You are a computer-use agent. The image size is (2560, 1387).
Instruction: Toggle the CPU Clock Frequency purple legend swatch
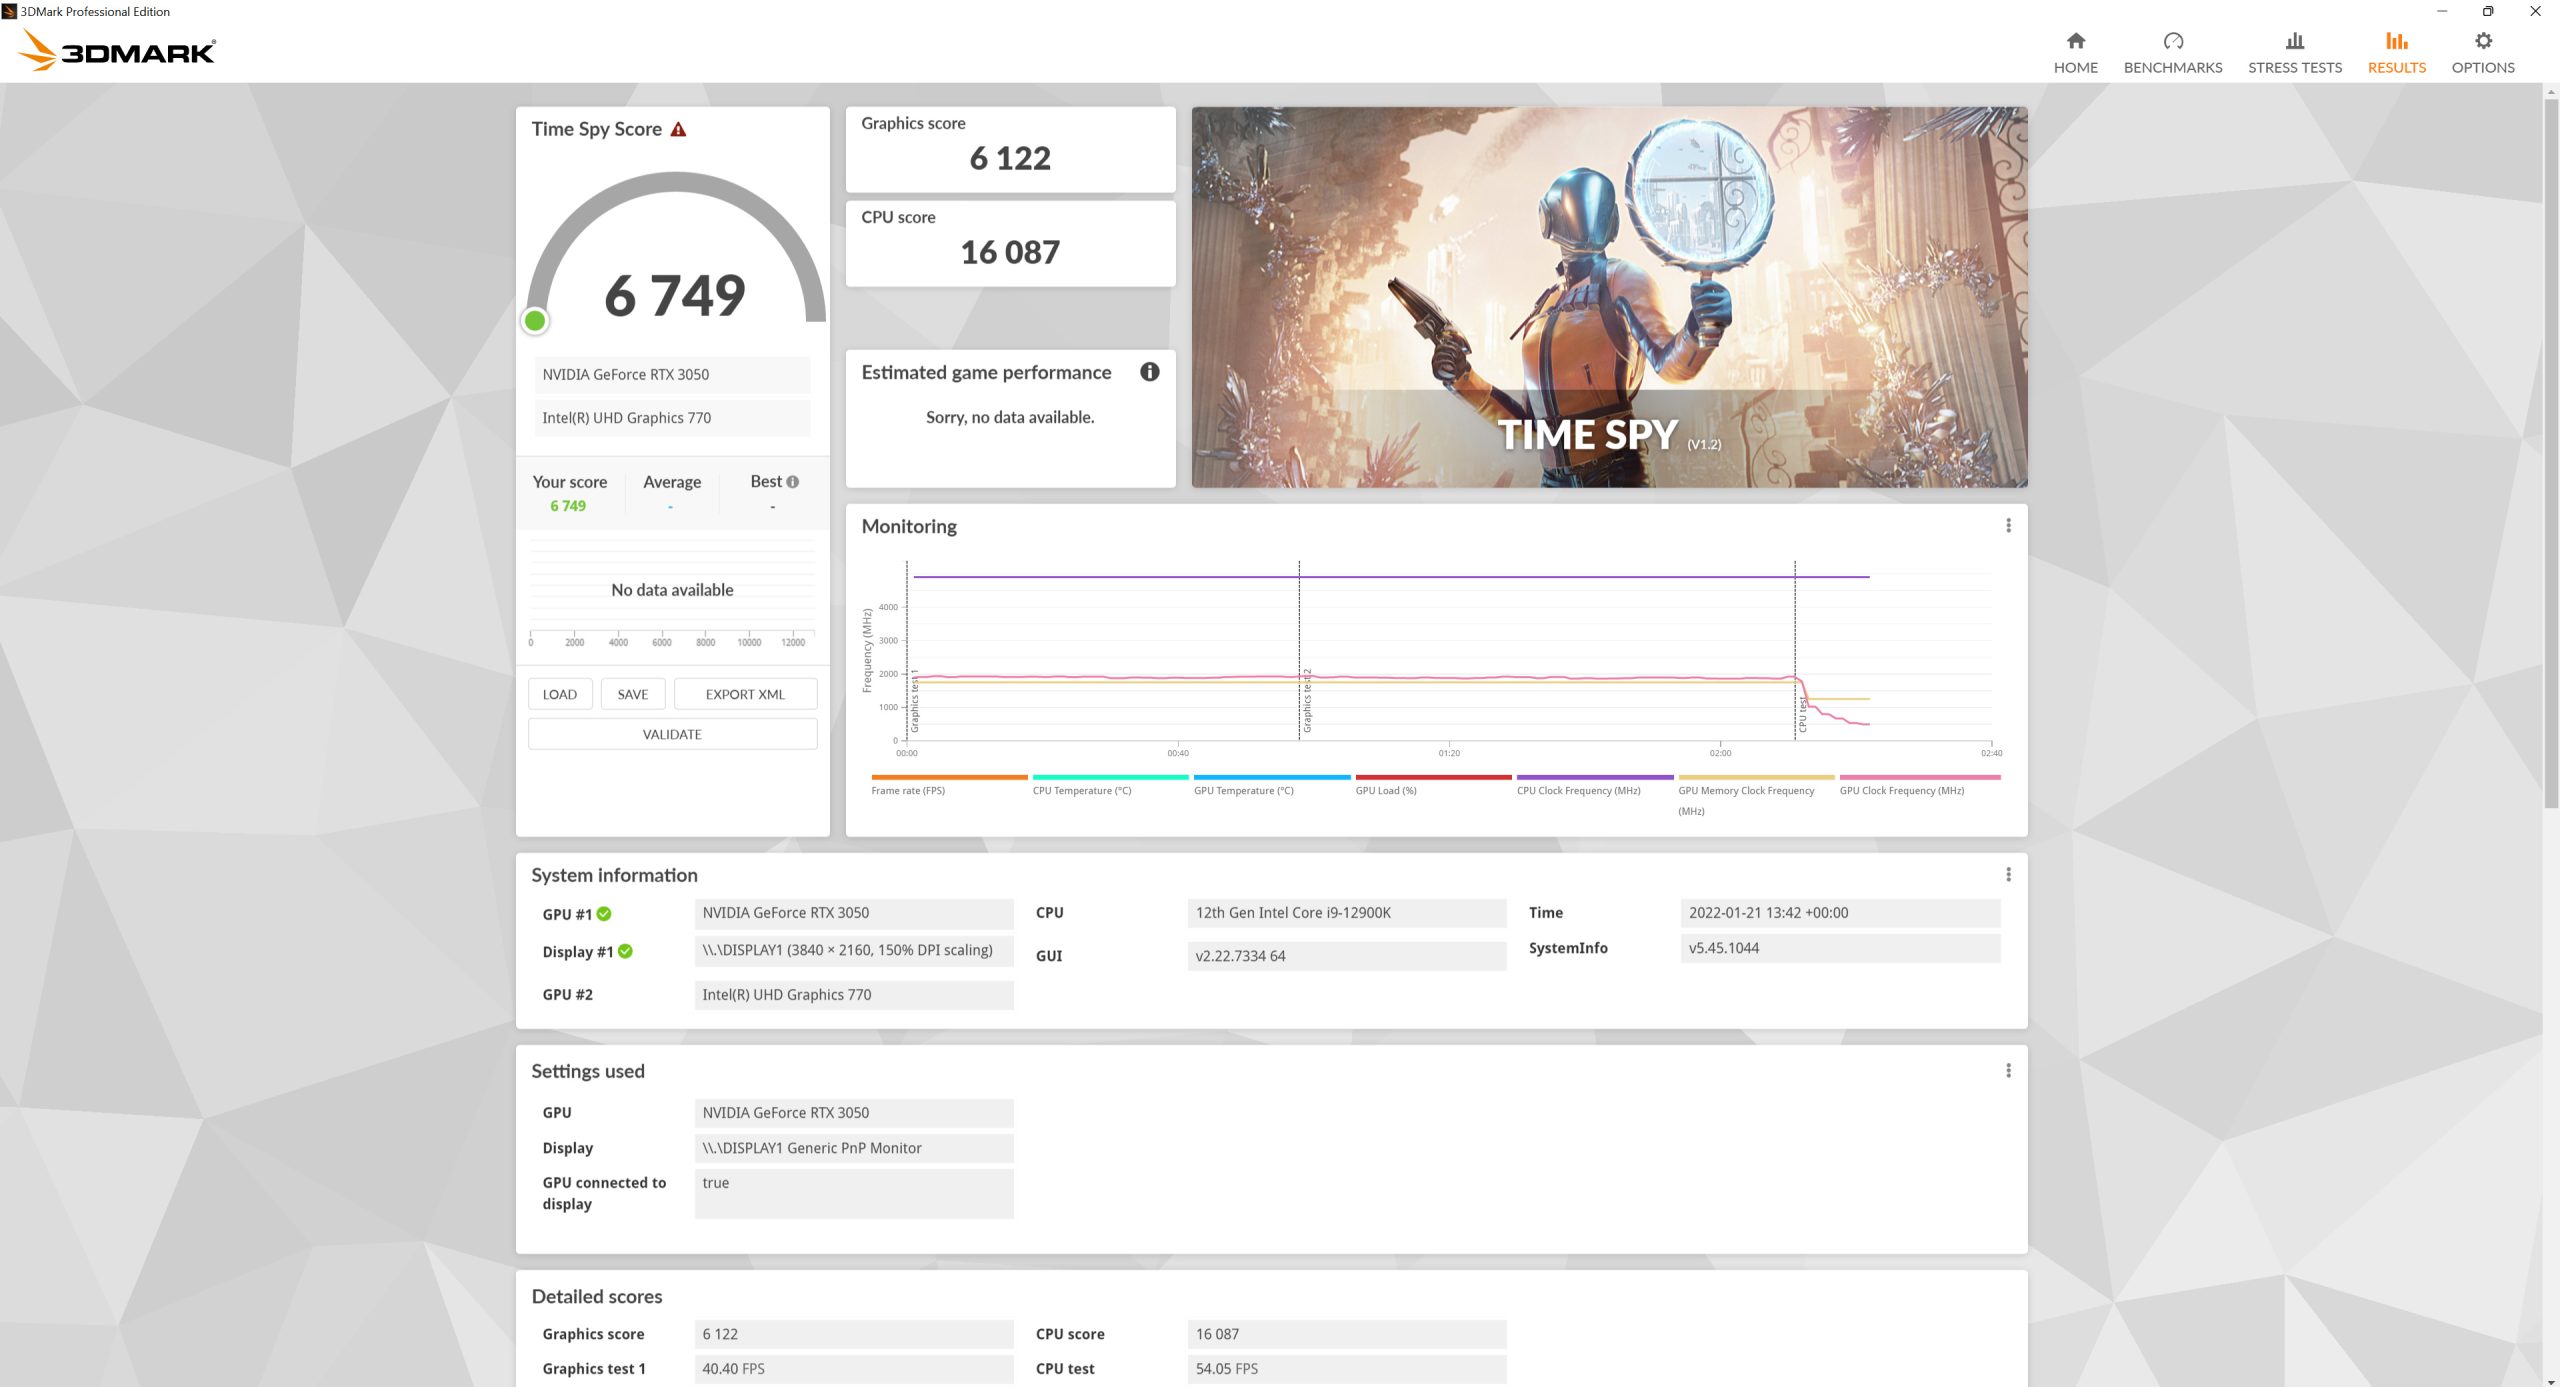coord(1594,777)
